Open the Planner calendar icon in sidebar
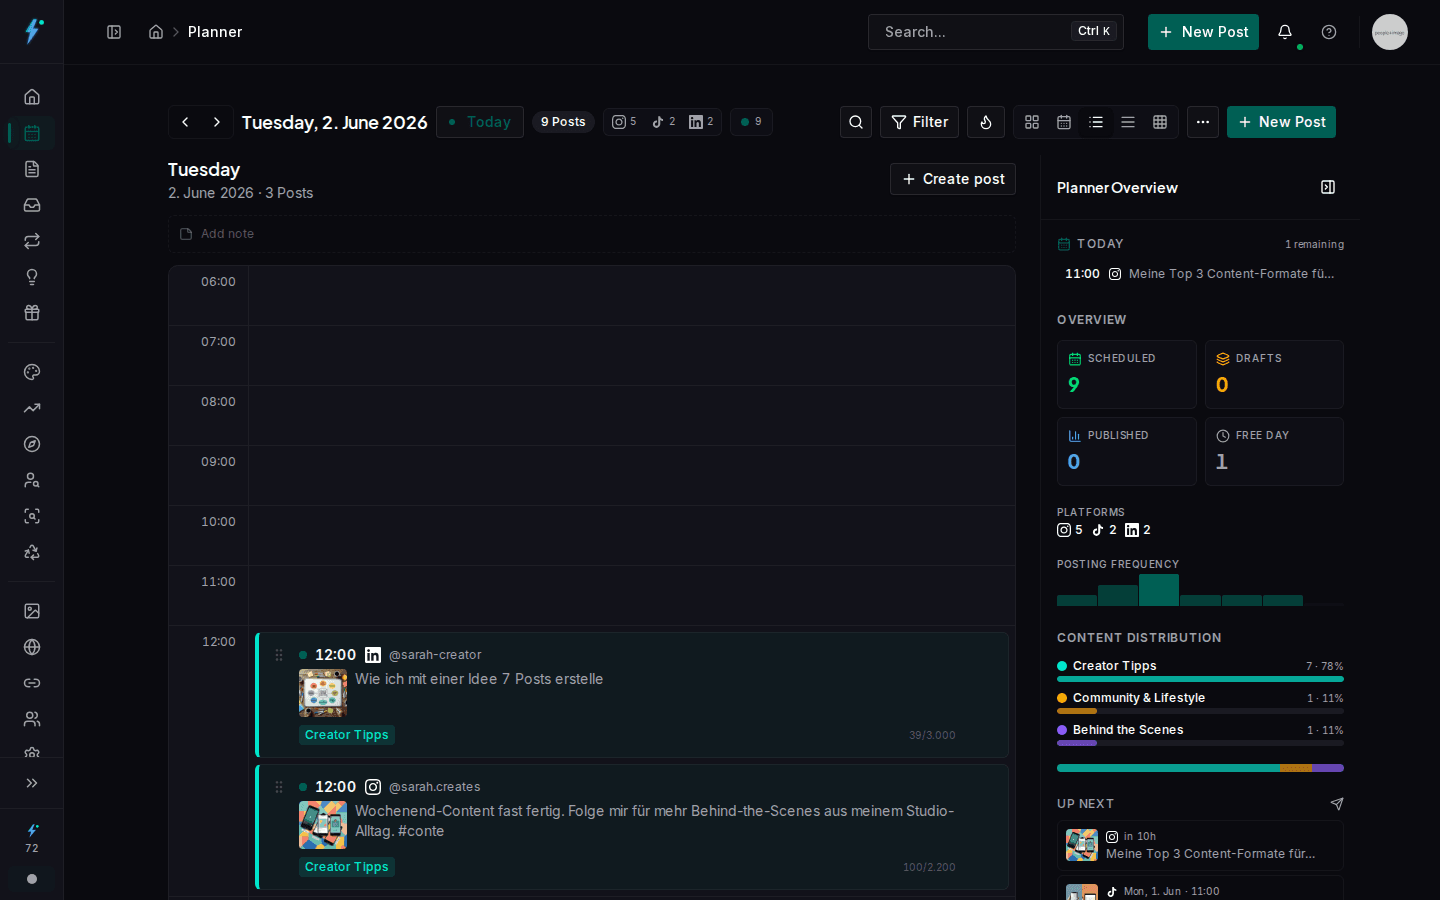Screen dimensions: 1440x900 [32, 133]
